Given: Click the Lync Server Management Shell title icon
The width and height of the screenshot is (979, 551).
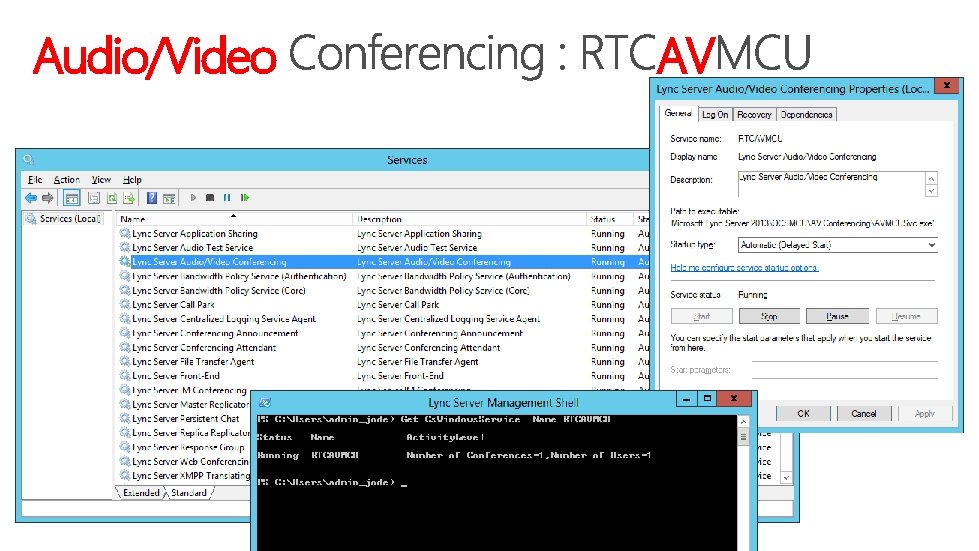Looking at the screenshot, I should coord(265,402).
